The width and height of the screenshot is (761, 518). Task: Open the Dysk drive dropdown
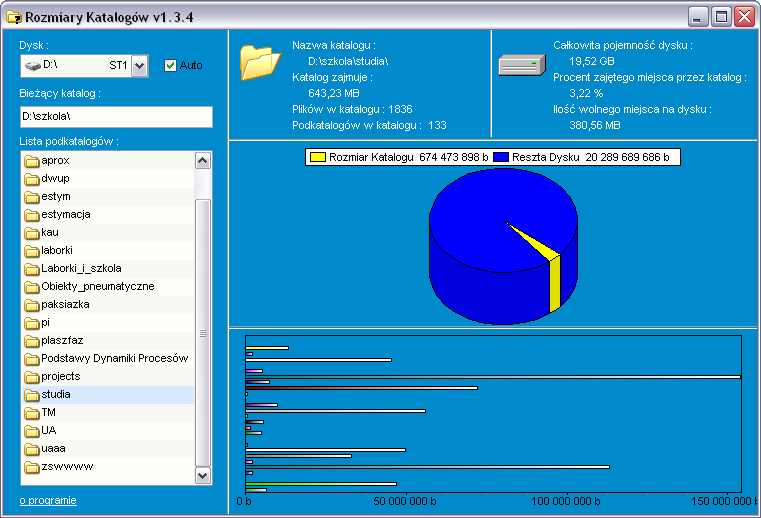(x=139, y=66)
